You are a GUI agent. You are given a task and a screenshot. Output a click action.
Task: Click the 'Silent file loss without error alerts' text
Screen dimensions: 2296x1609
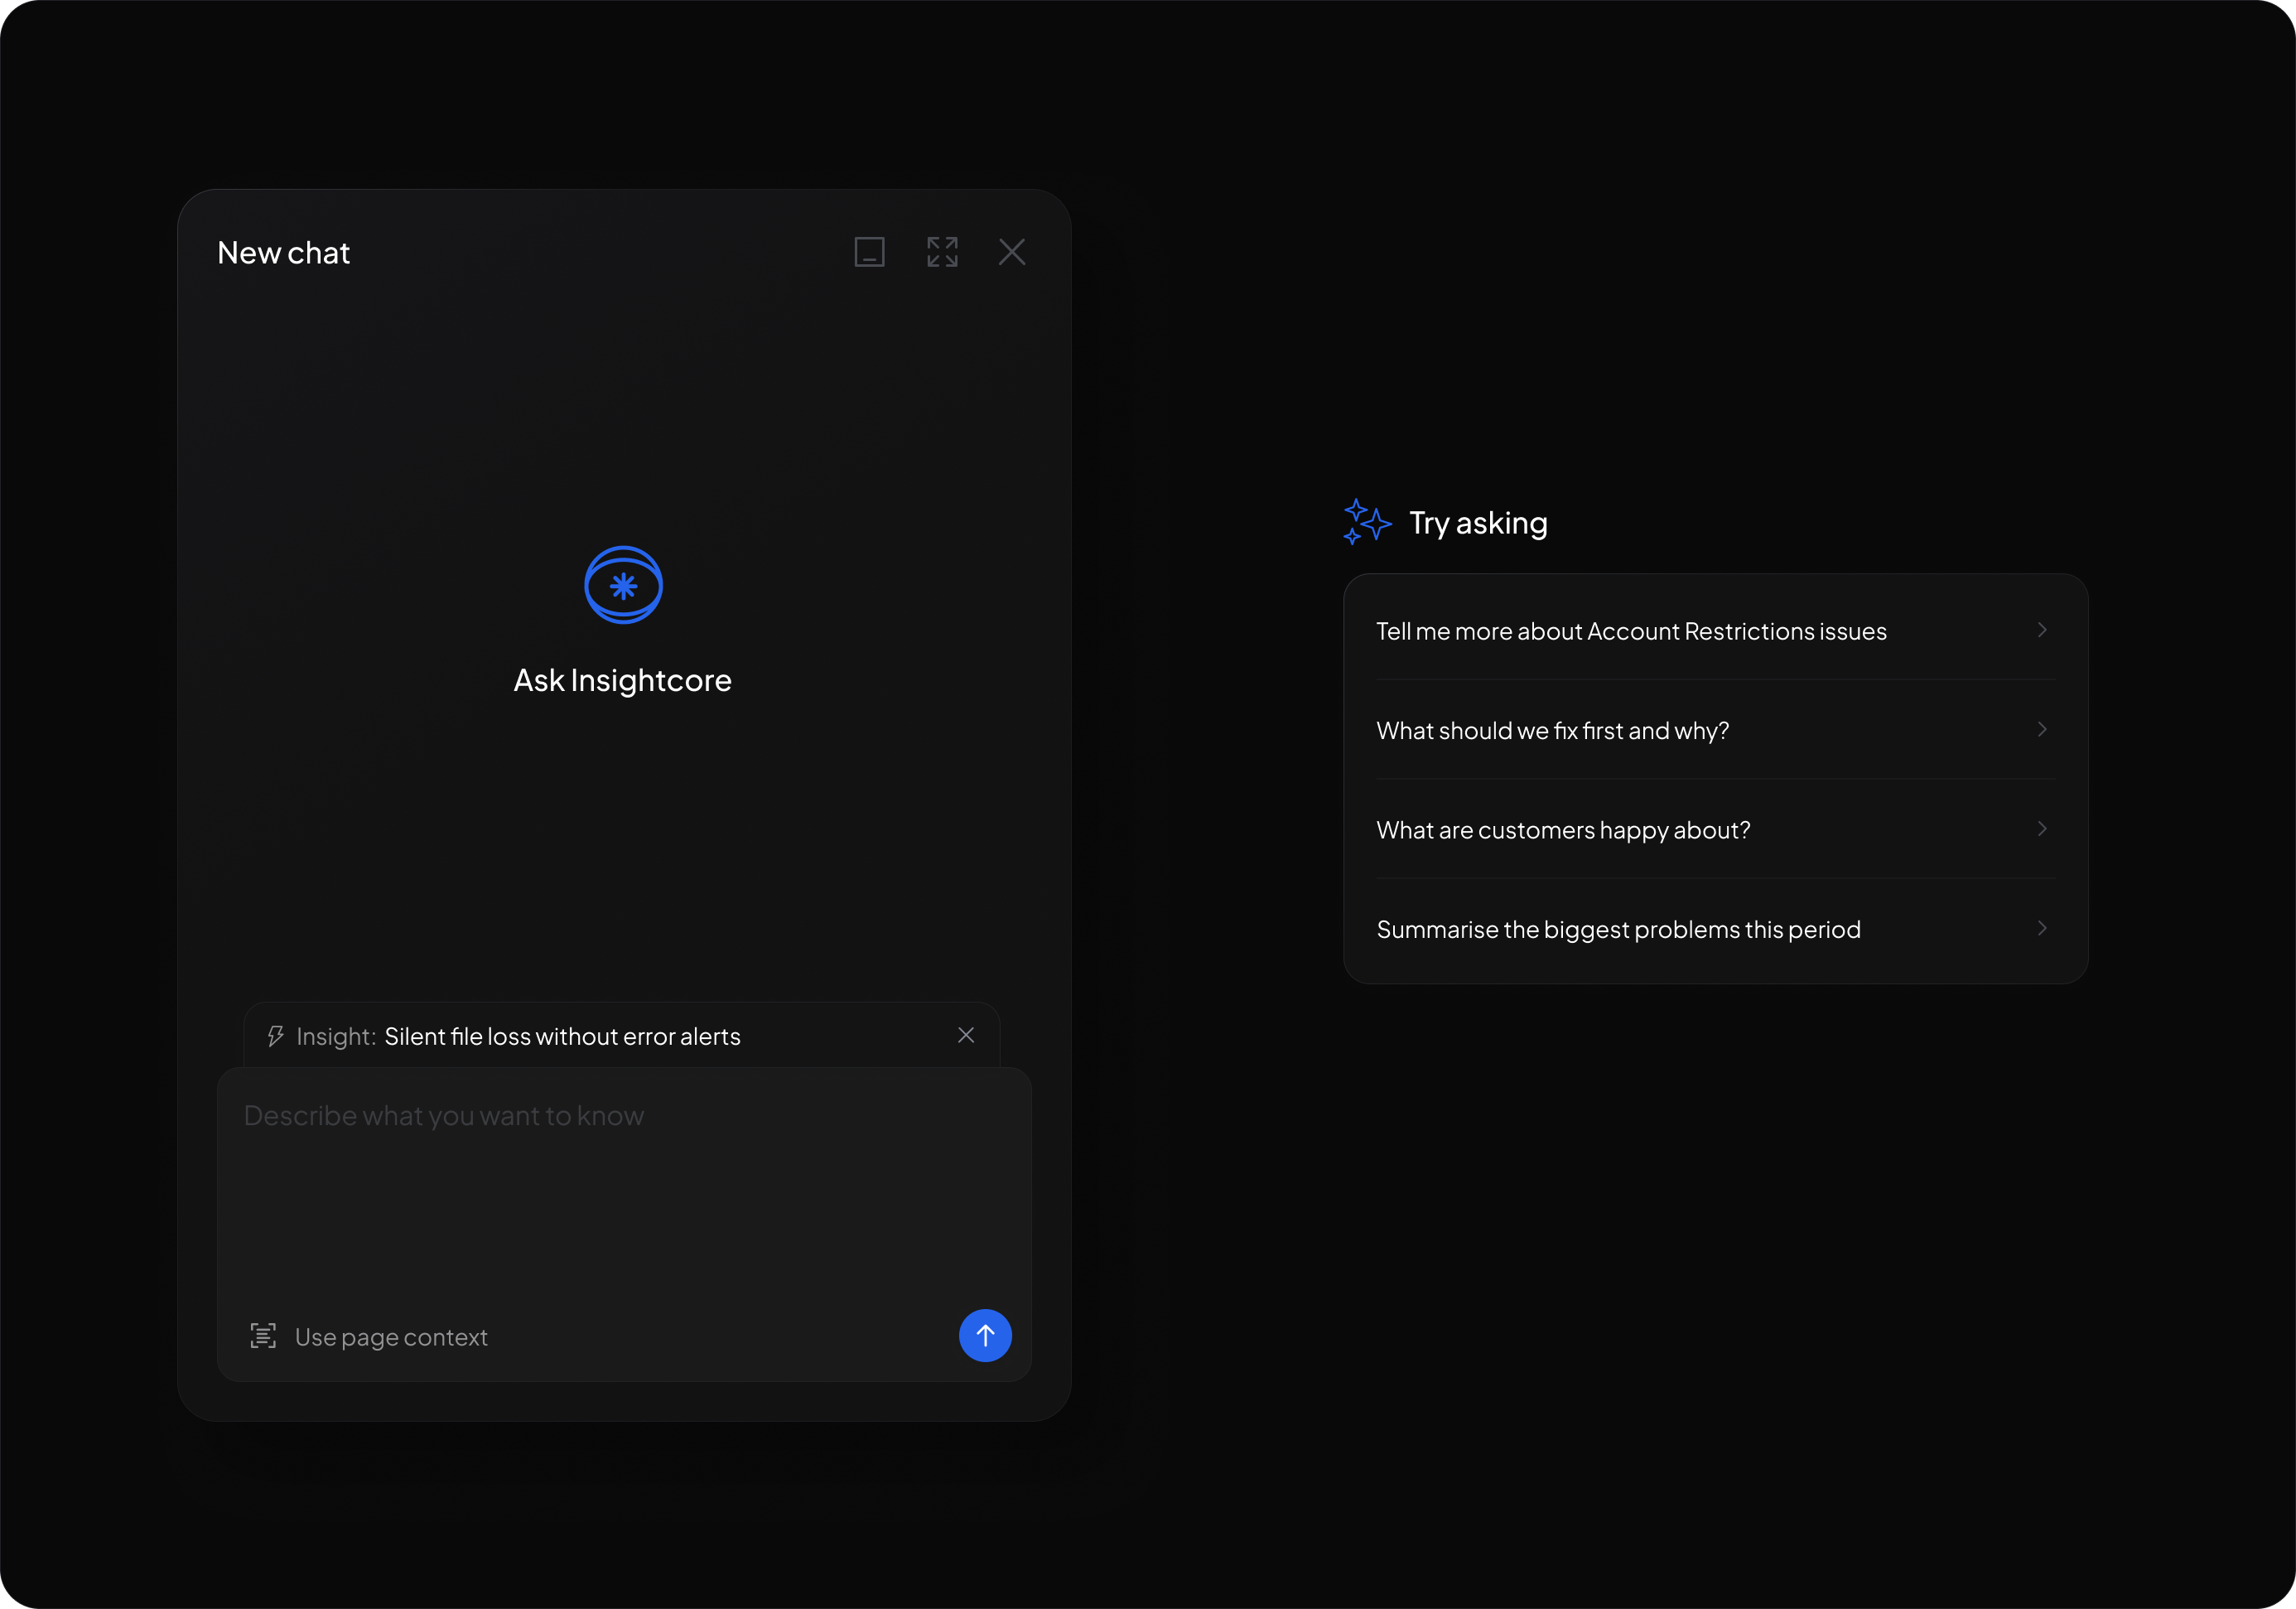point(563,1036)
